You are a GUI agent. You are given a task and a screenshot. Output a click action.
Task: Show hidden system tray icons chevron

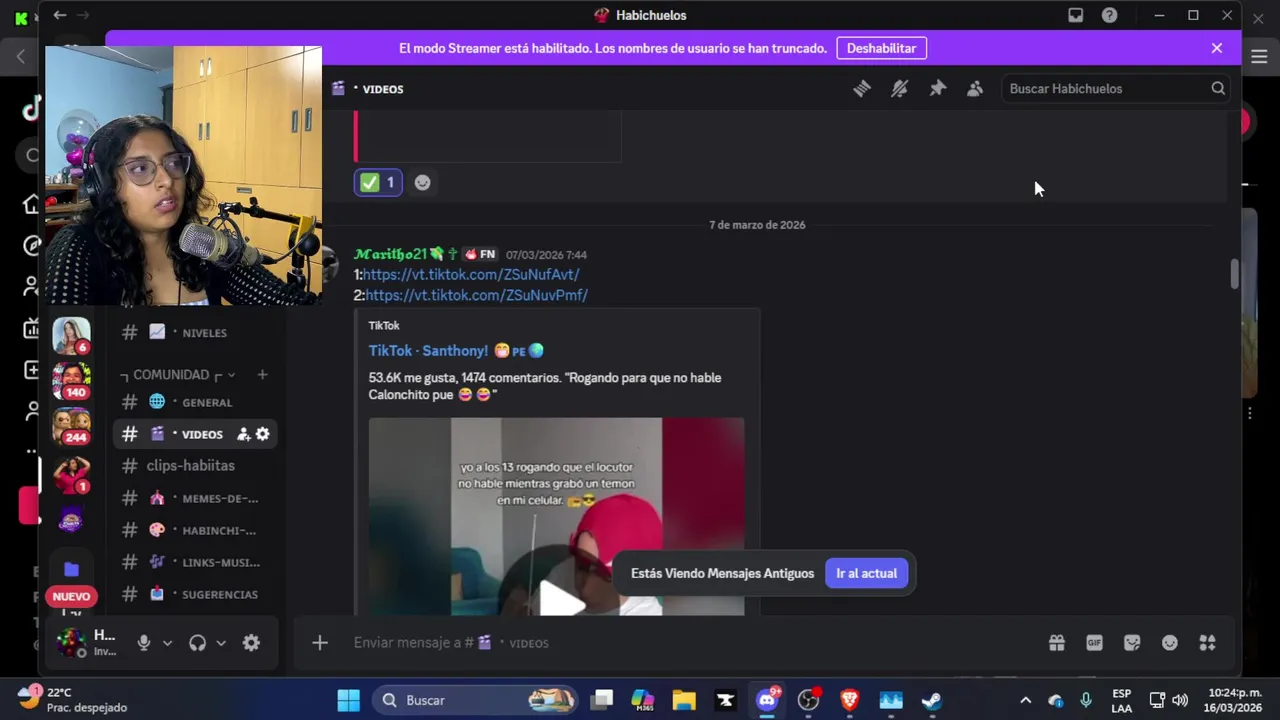point(1025,700)
